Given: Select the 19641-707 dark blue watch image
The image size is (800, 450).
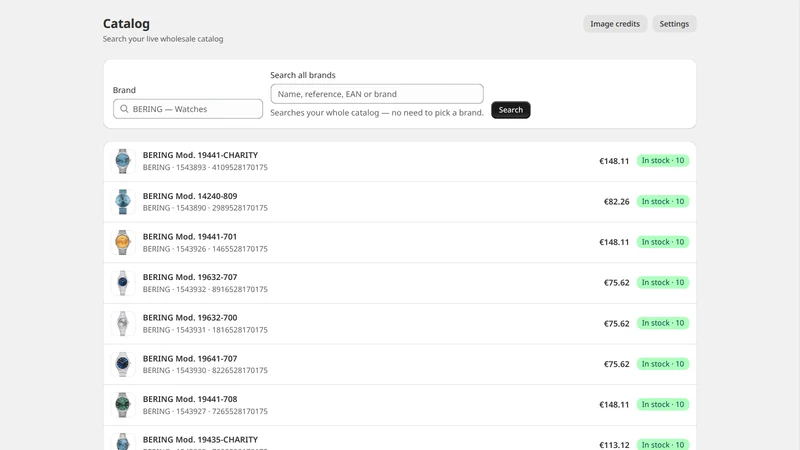Looking at the screenshot, I should coord(122,364).
